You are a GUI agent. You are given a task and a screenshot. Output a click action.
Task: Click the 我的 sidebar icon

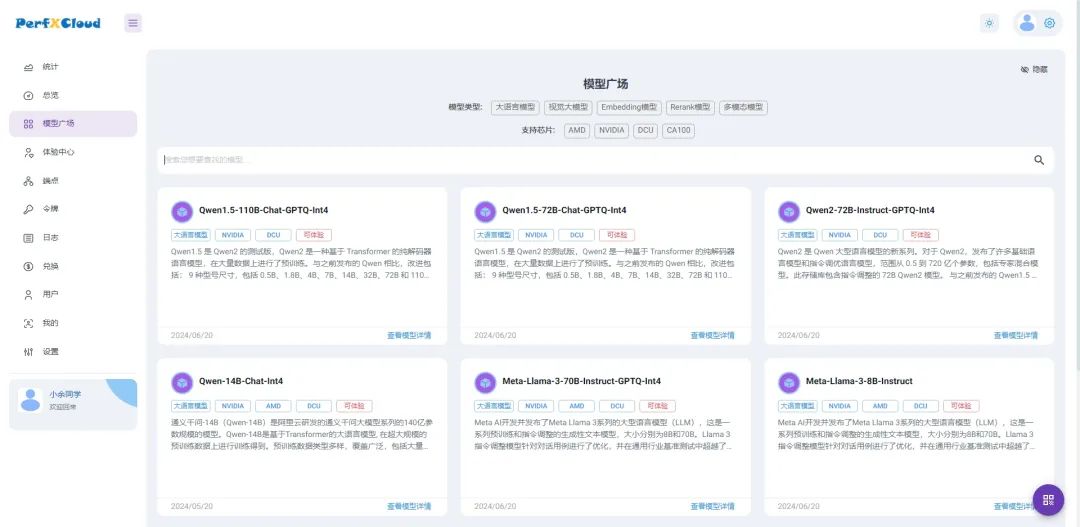[28, 323]
